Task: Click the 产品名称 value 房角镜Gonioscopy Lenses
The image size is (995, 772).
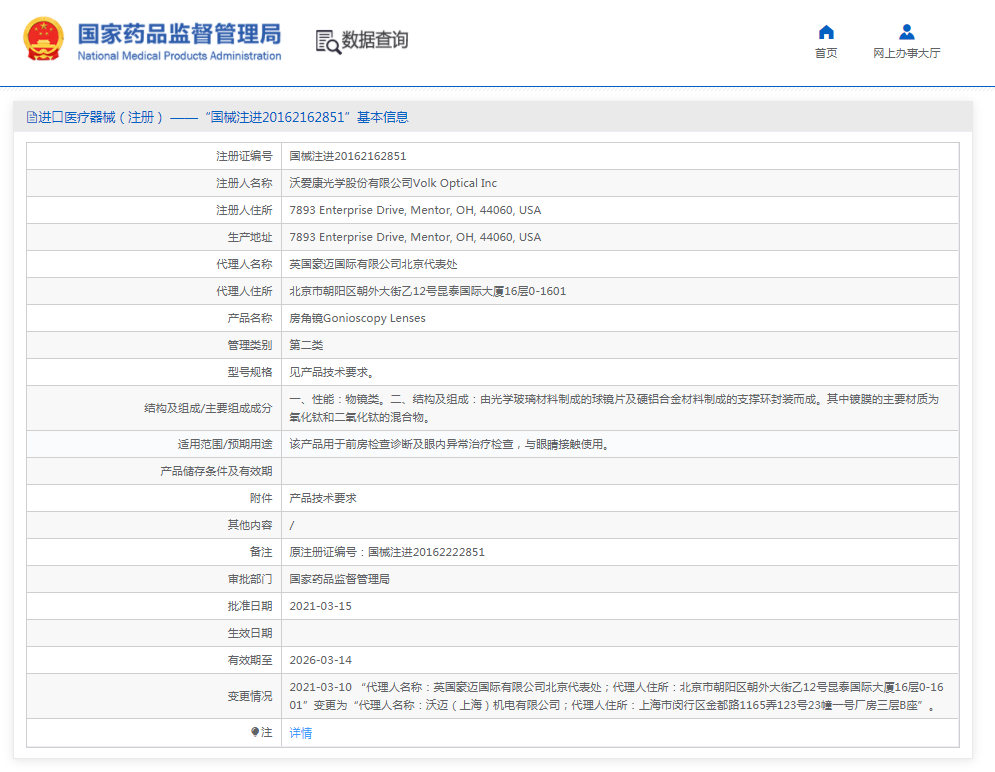Action: click(x=356, y=317)
